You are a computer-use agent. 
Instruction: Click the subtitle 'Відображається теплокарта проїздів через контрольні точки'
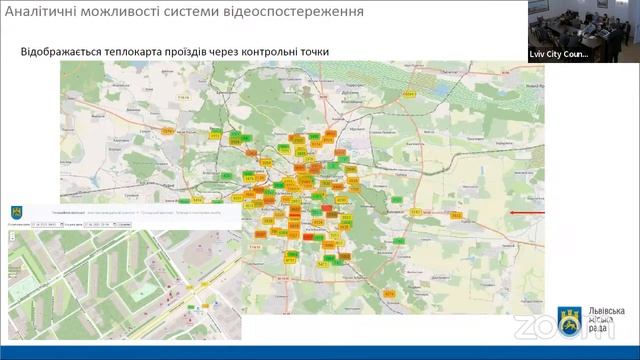[x=175, y=52]
